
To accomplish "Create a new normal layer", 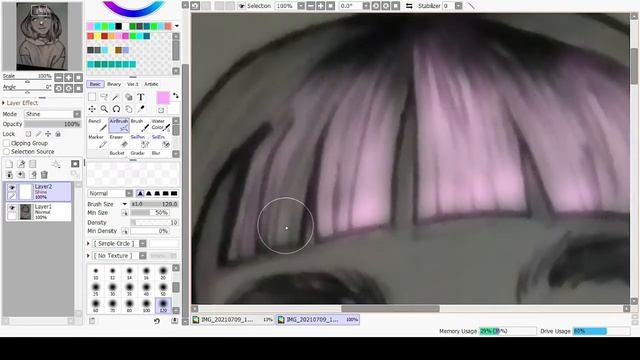I will (x=9, y=164).
